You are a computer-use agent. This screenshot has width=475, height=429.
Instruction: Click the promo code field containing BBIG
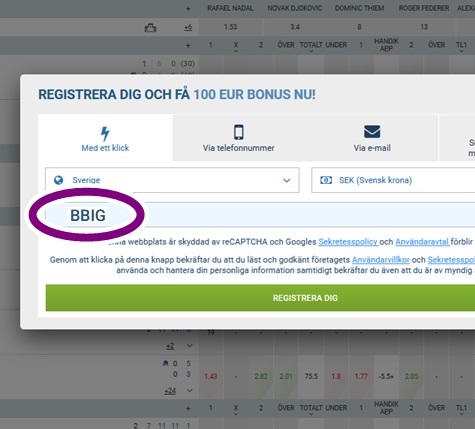pyautogui.click(x=260, y=215)
